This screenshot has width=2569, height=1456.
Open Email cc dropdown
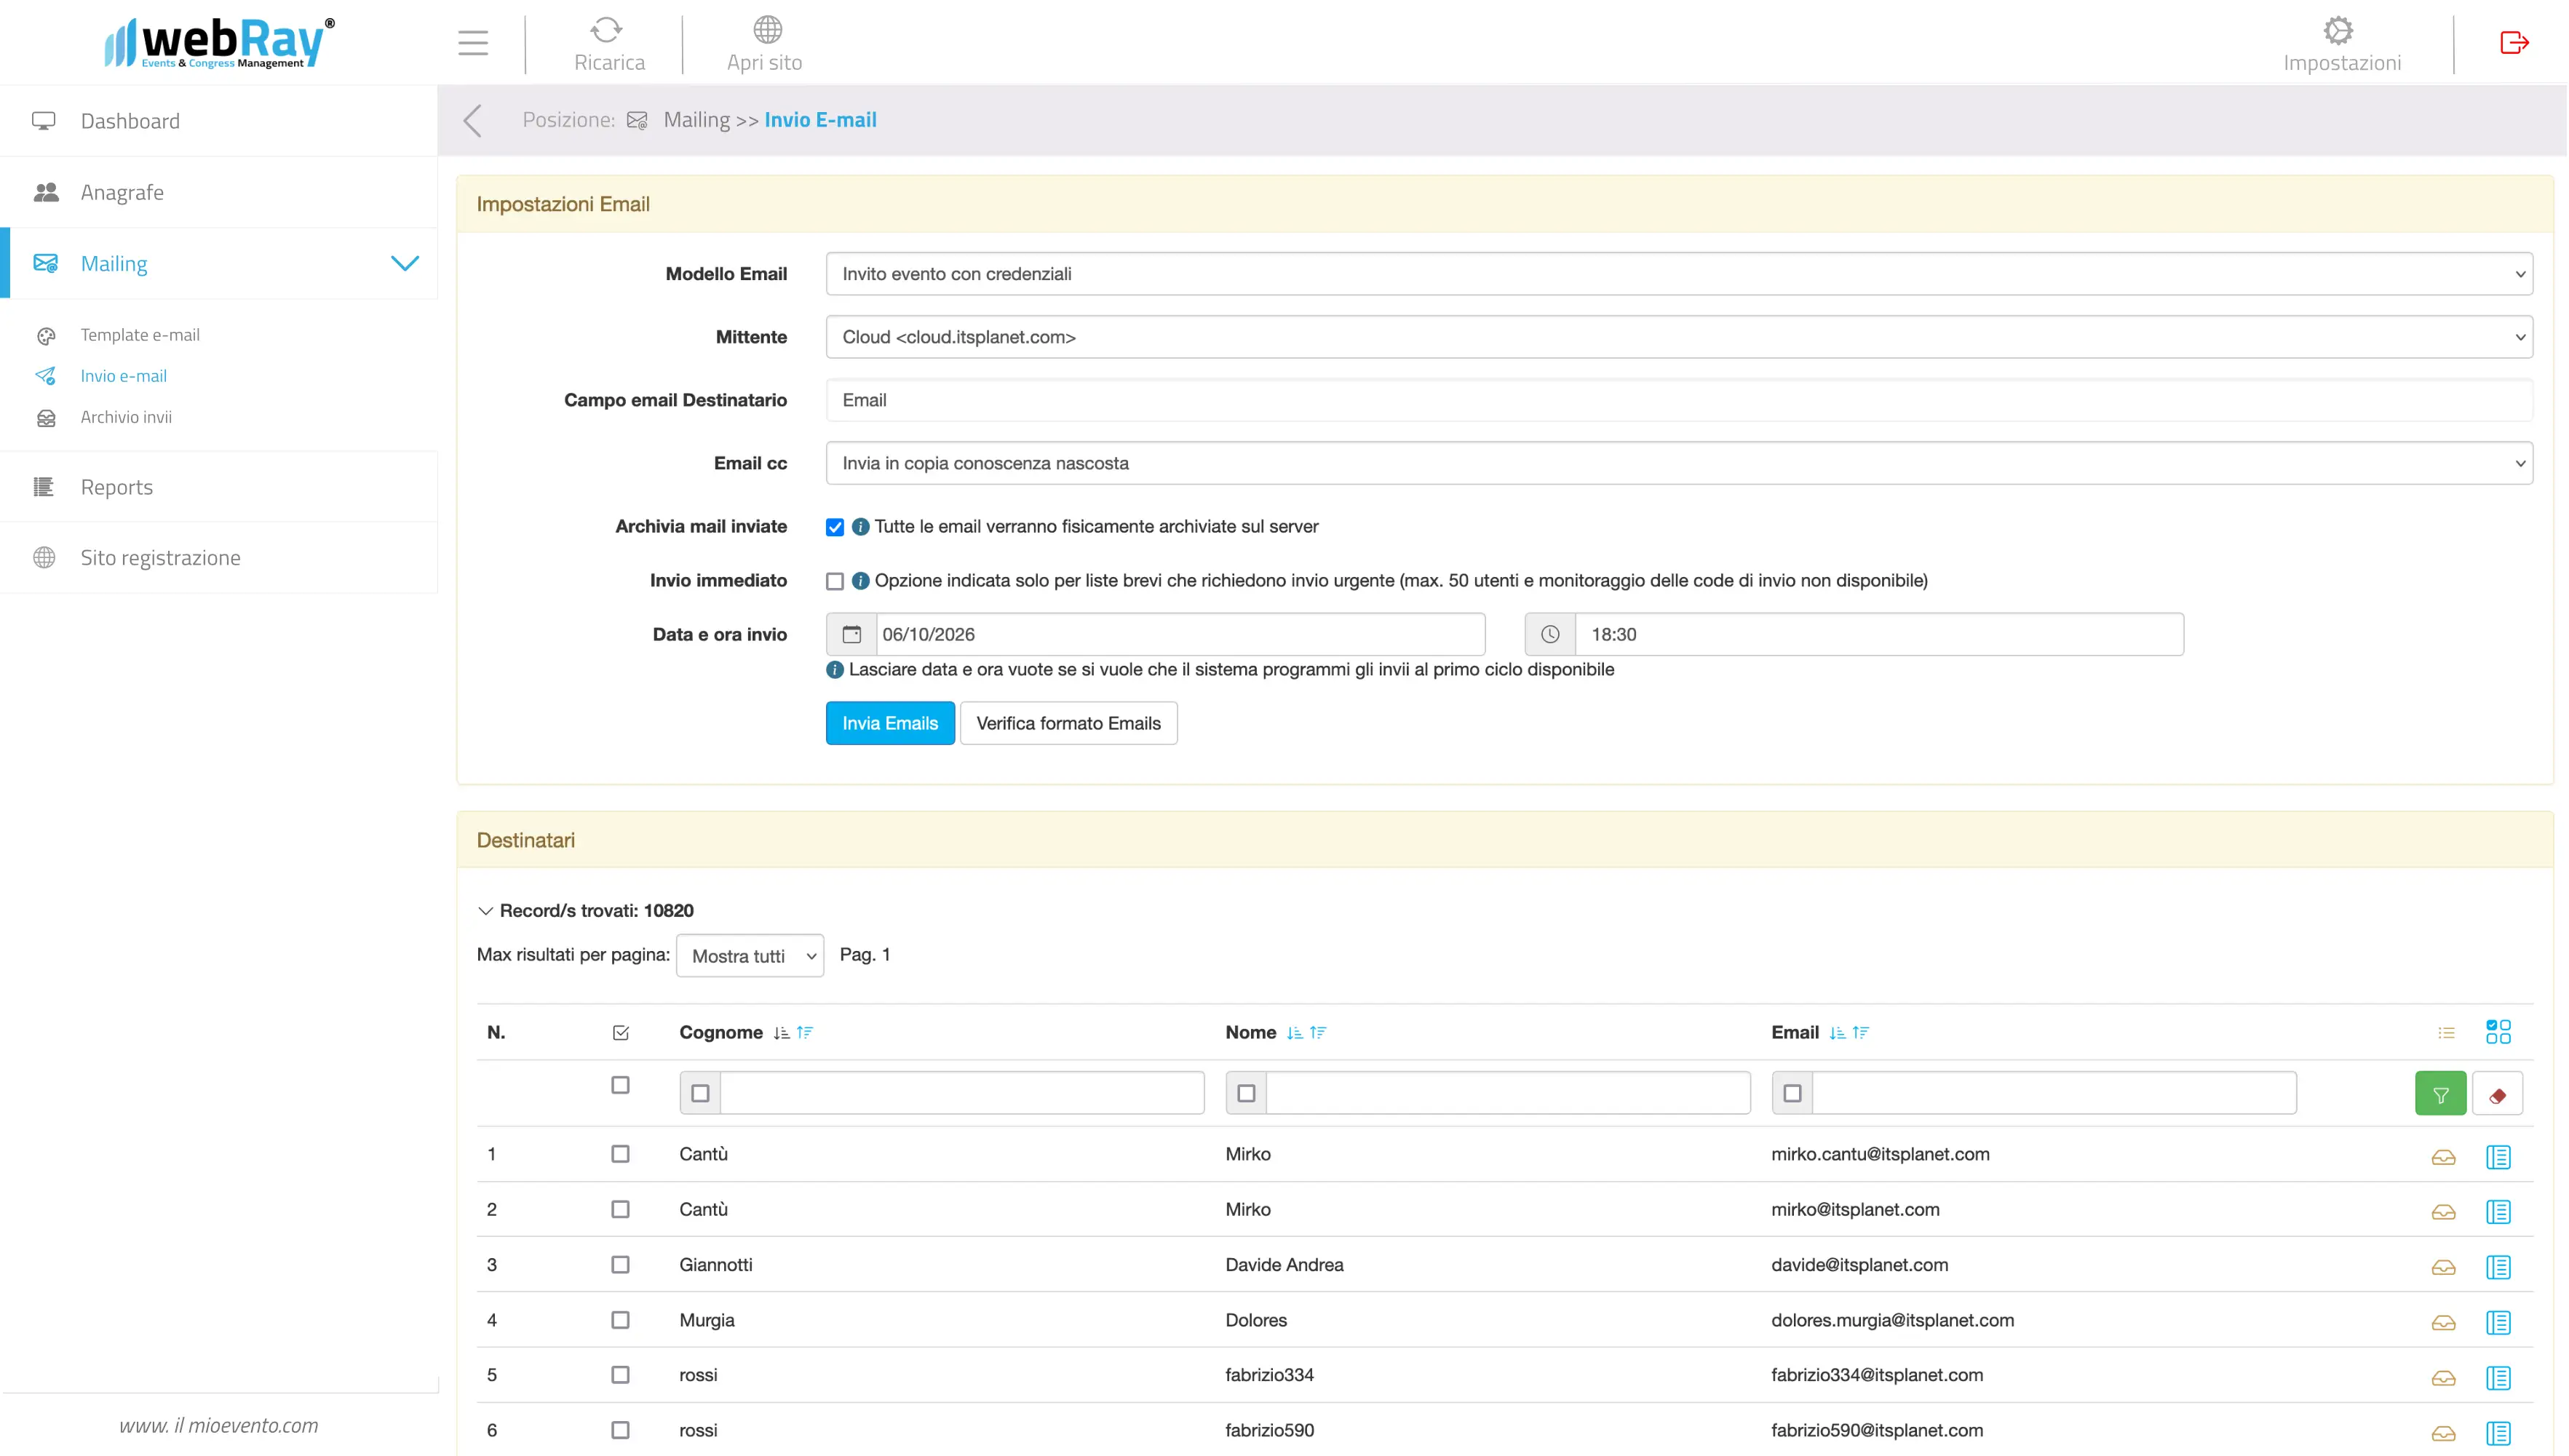coord(1679,463)
